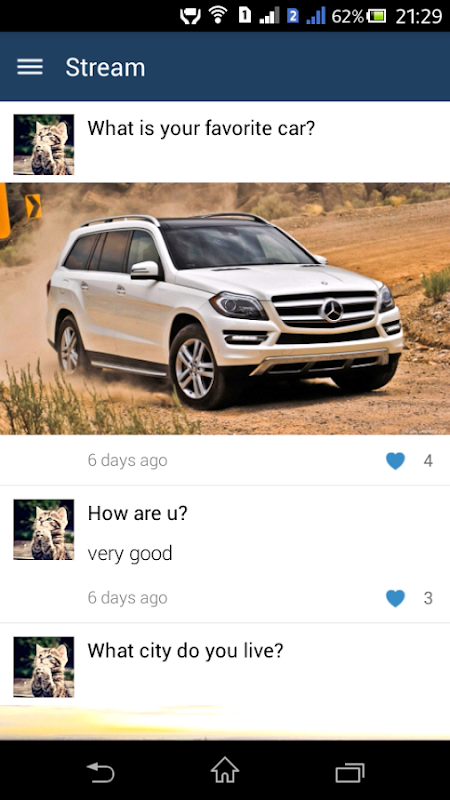The height and width of the screenshot is (800, 450).
Task: Tap the Android back navigation icon
Action: (100, 772)
